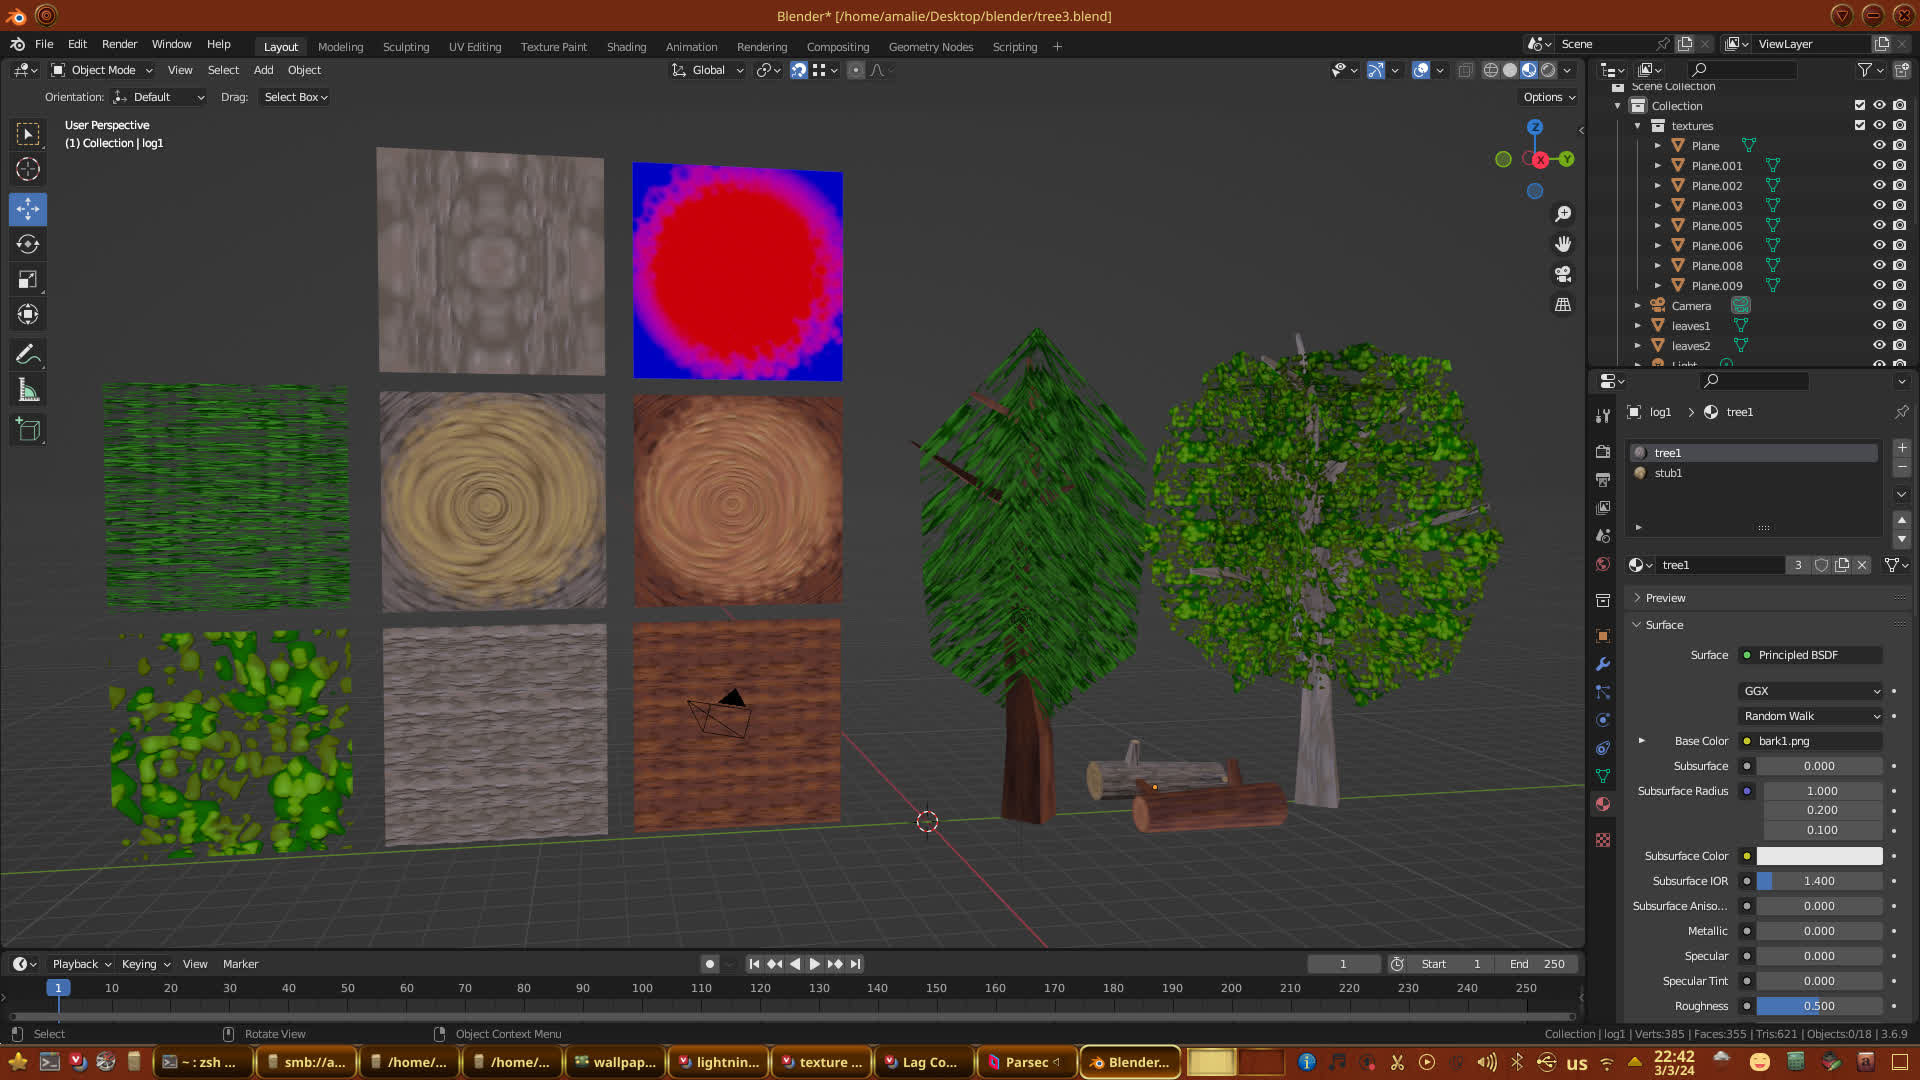The height and width of the screenshot is (1080, 1920).
Task: Click the Options button in viewport
Action: (1548, 97)
